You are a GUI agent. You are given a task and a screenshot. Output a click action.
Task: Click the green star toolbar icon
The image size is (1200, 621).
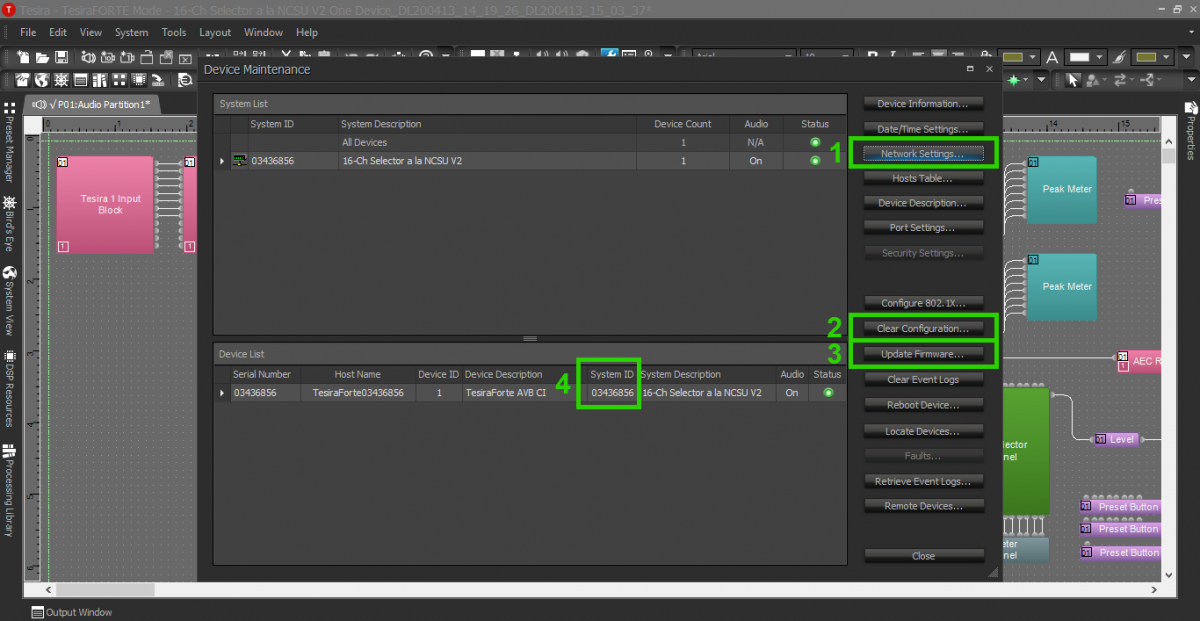point(1014,79)
